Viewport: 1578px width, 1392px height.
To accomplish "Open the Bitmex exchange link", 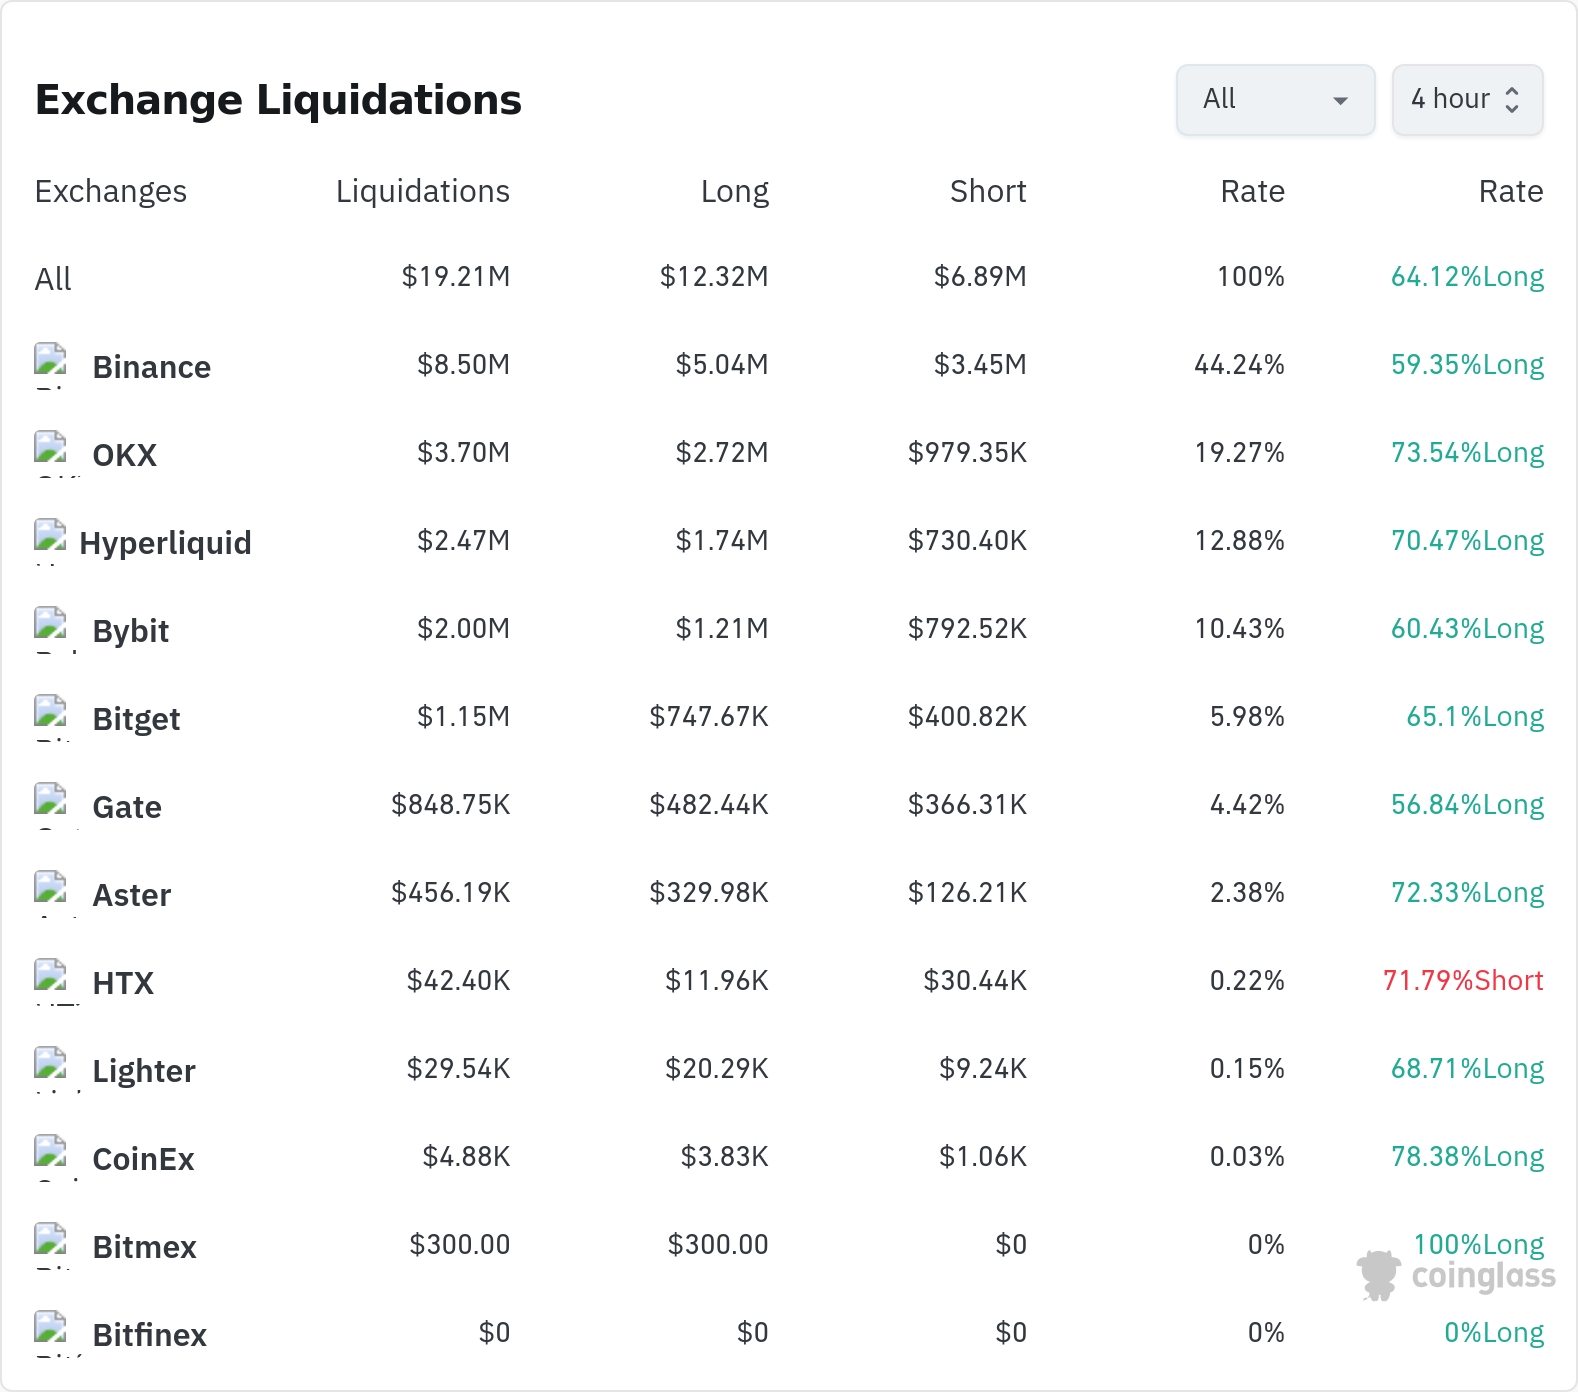I will click(144, 1247).
